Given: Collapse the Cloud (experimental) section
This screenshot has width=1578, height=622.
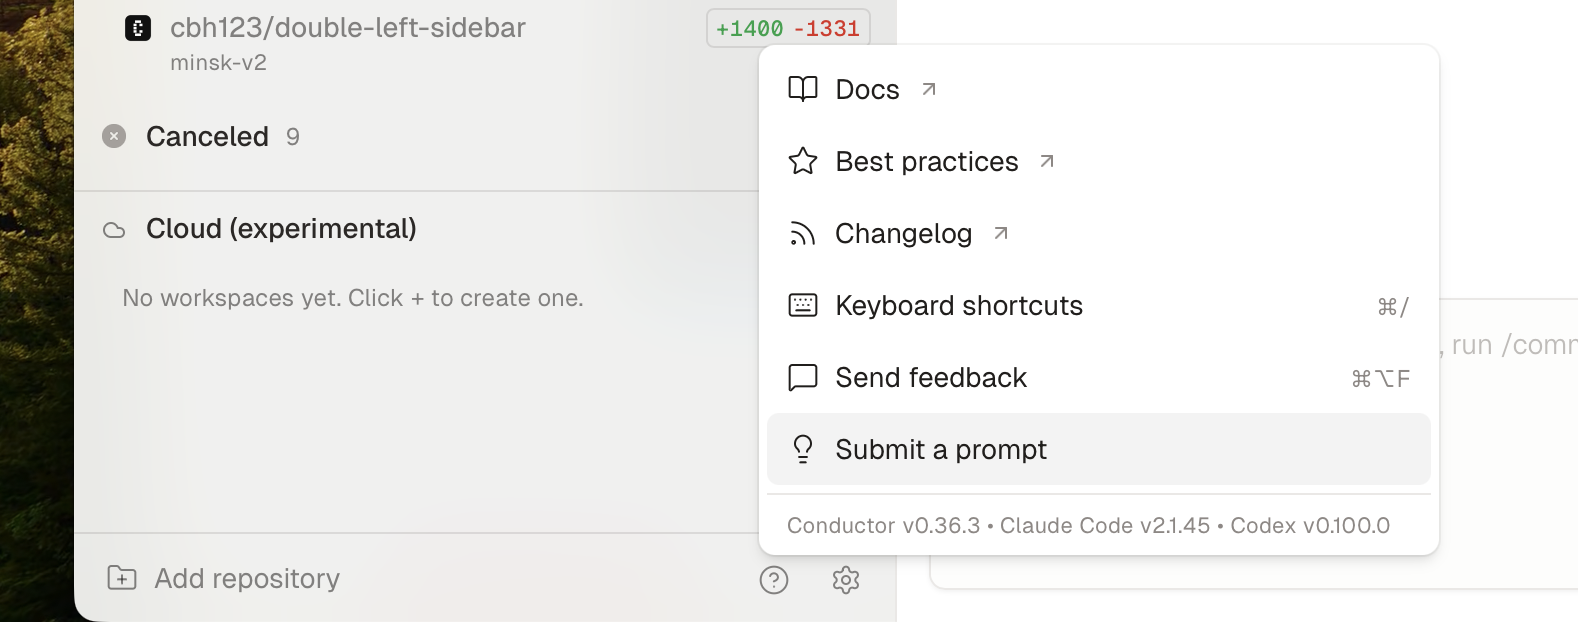Looking at the screenshot, I should click(x=281, y=229).
